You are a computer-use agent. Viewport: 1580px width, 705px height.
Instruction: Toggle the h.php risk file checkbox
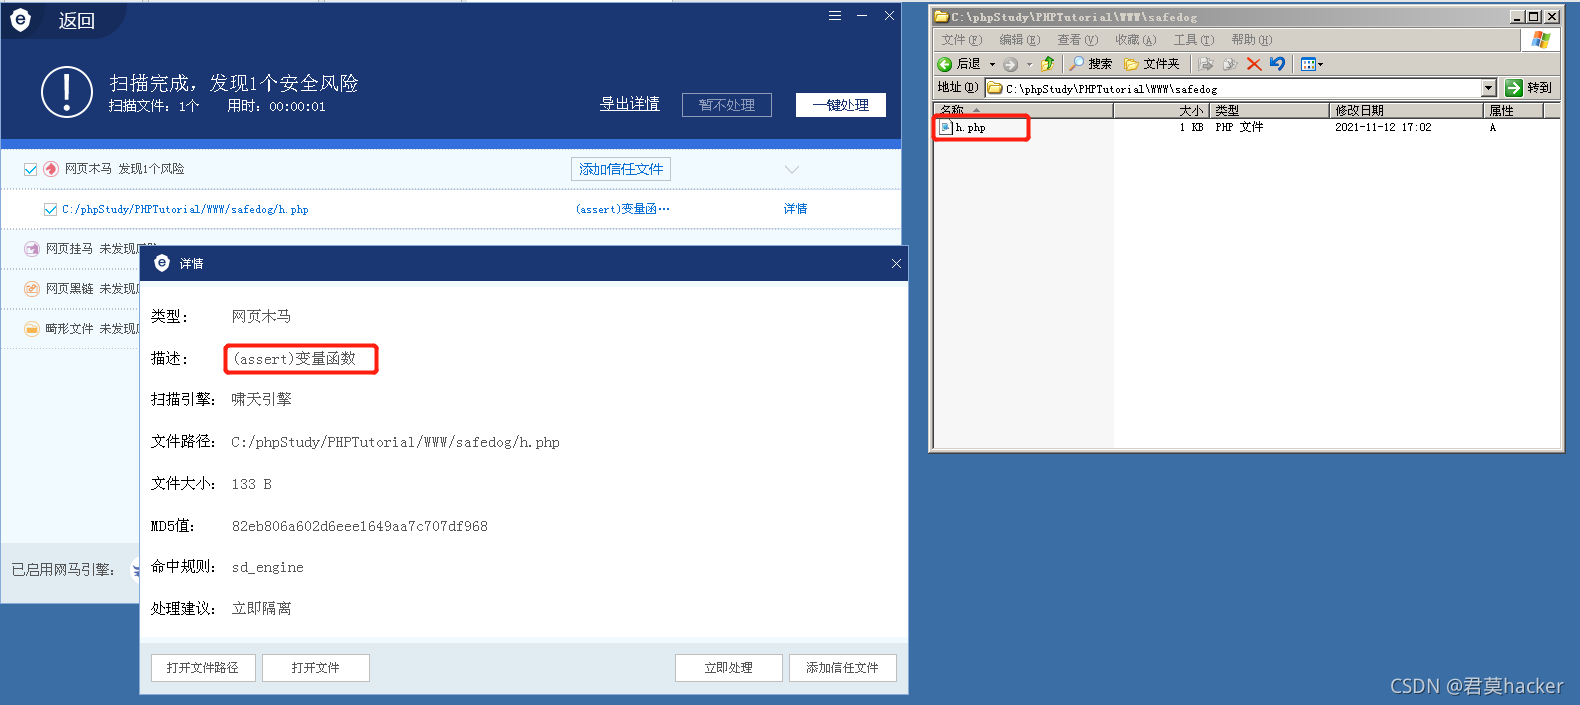tap(50, 209)
